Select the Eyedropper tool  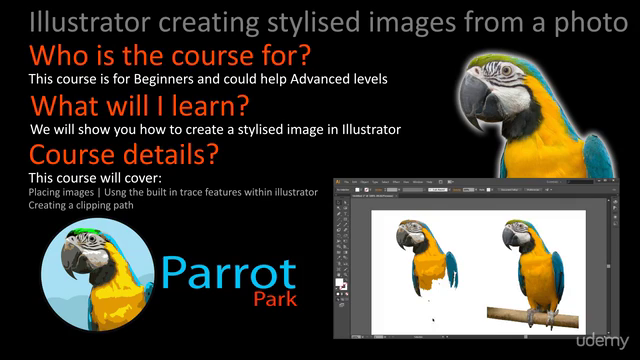(x=339, y=258)
